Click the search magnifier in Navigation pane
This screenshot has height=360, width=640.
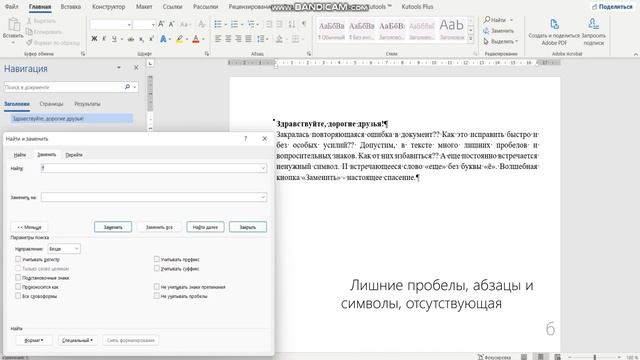coord(127,87)
